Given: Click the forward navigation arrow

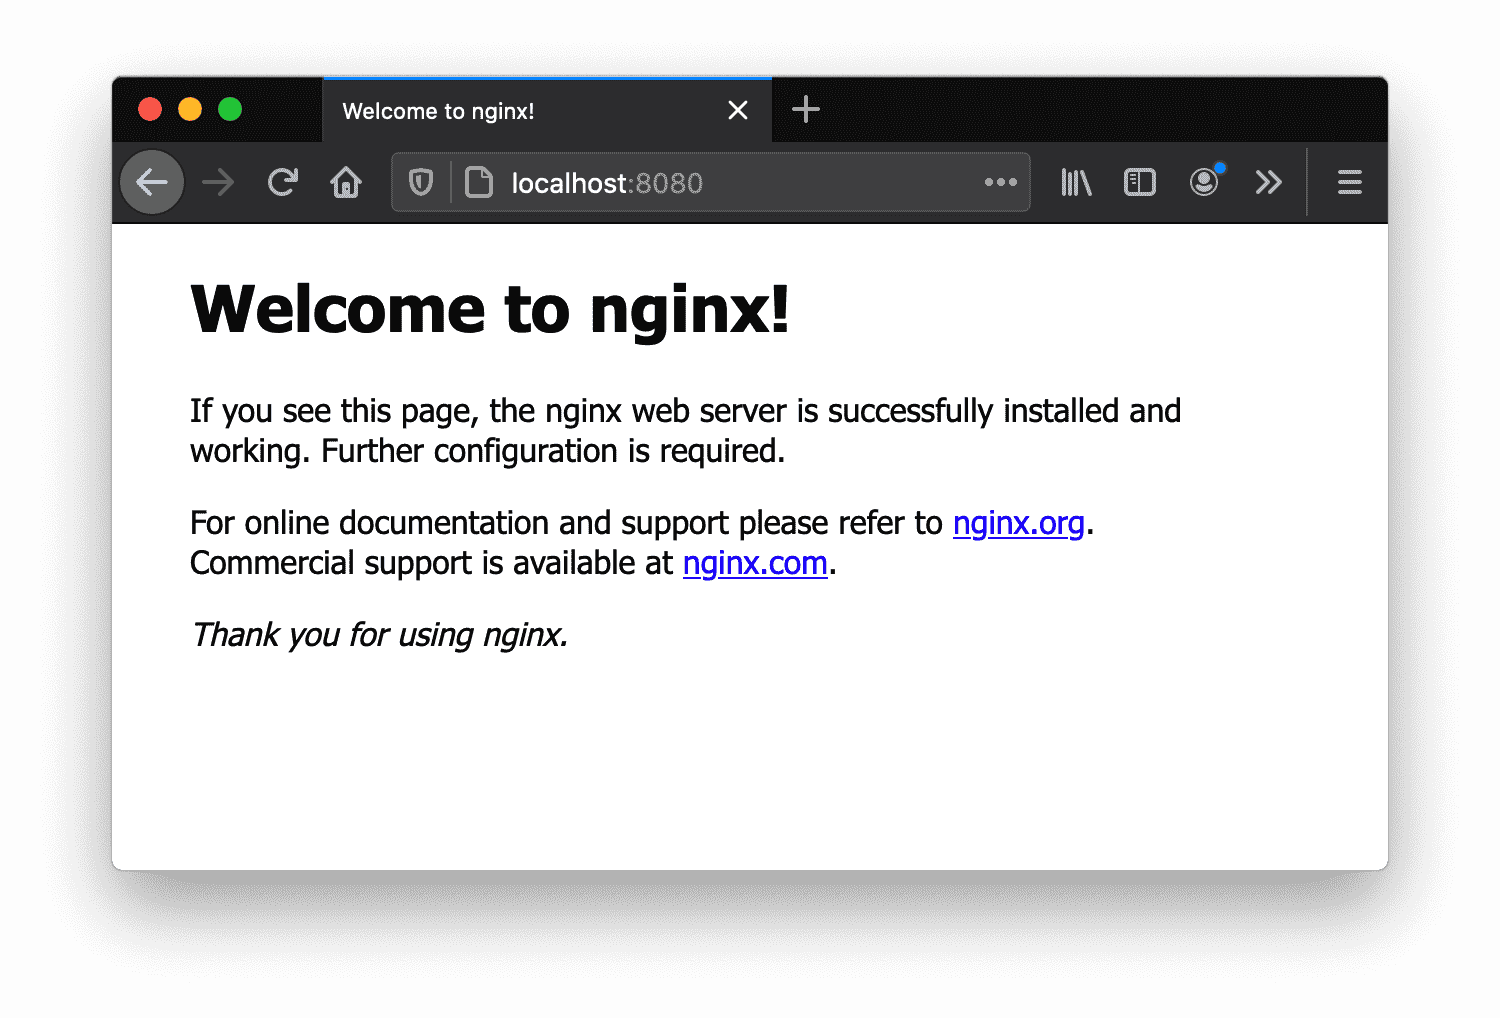Looking at the screenshot, I should [218, 182].
